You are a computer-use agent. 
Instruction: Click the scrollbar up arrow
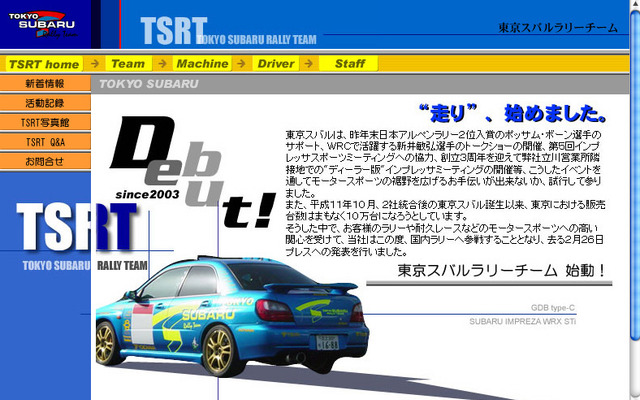(635, 4)
